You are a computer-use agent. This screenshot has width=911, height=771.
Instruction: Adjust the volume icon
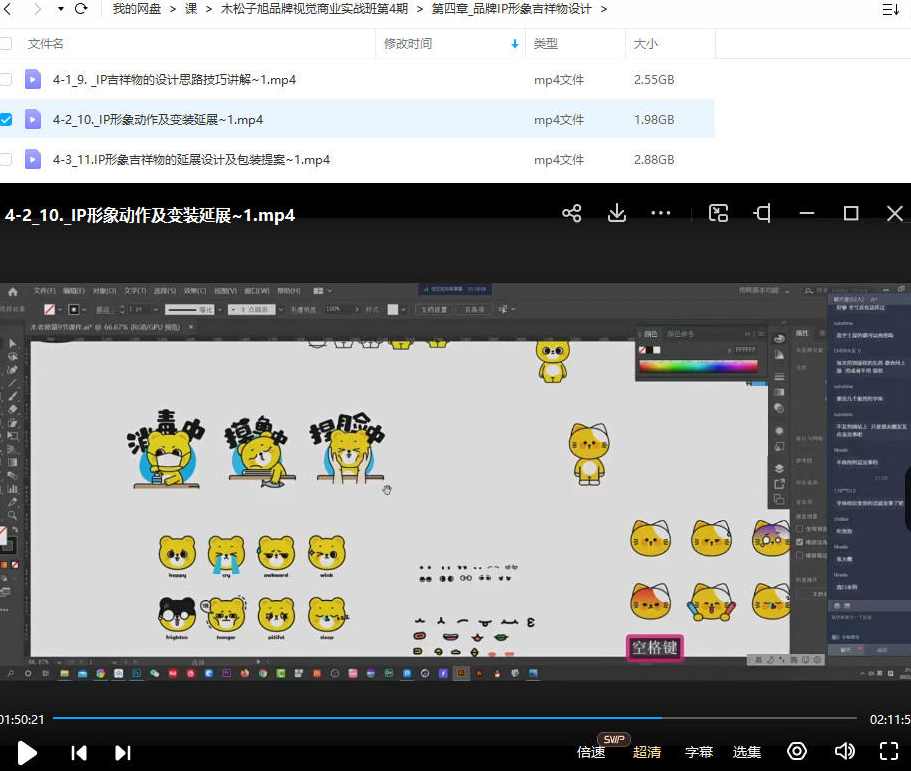(x=844, y=751)
